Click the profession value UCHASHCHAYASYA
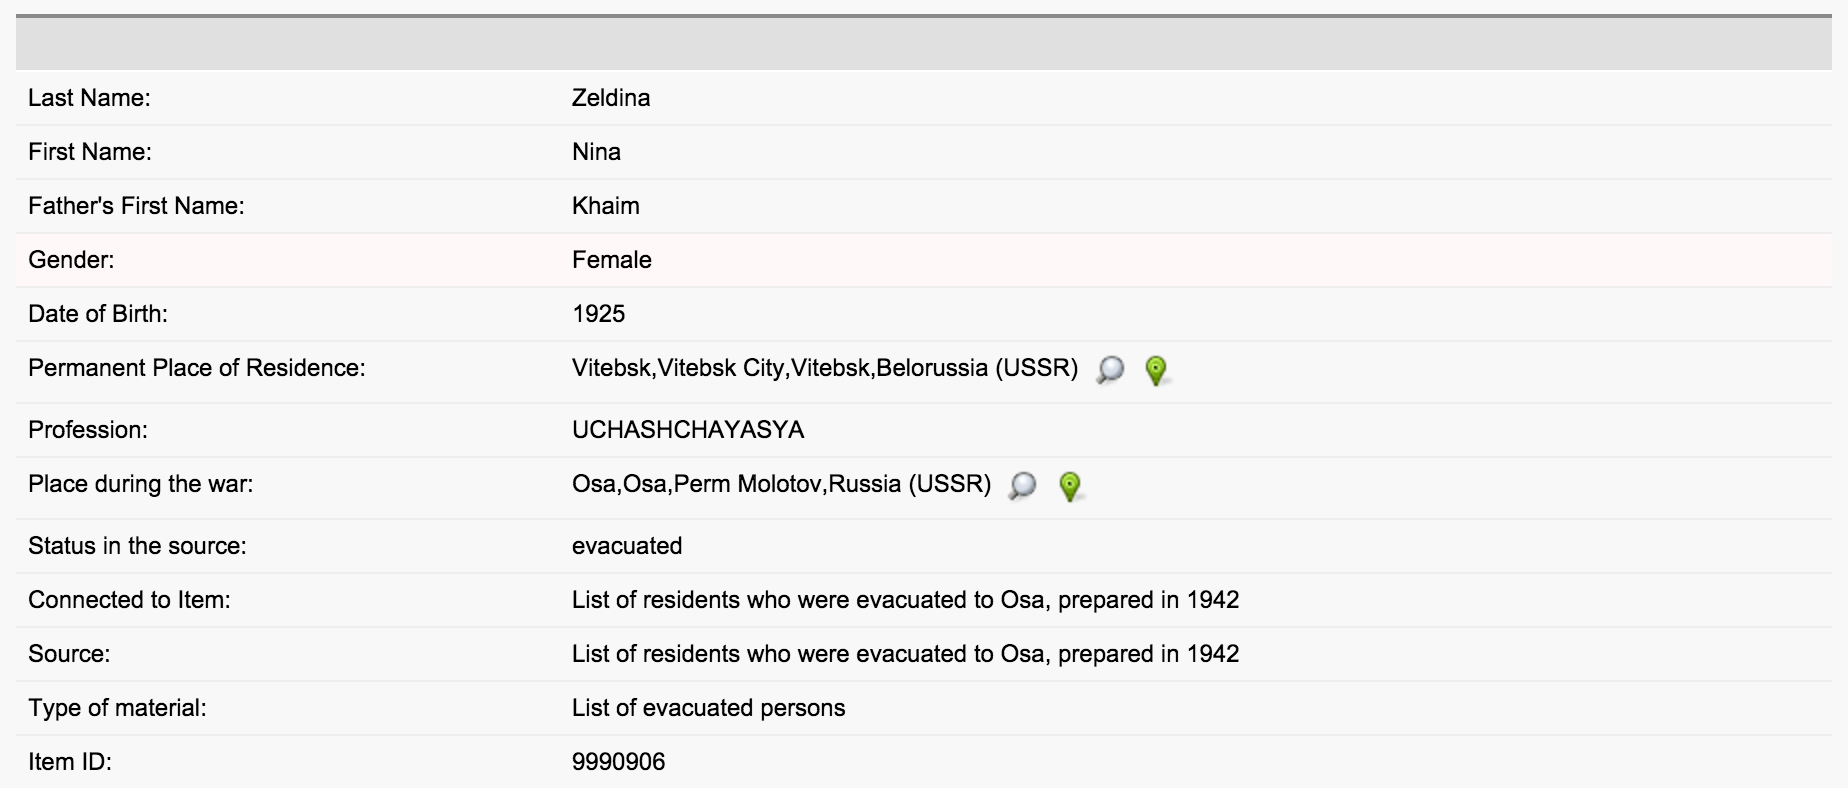This screenshot has height=788, width=1848. click(688, 430)
